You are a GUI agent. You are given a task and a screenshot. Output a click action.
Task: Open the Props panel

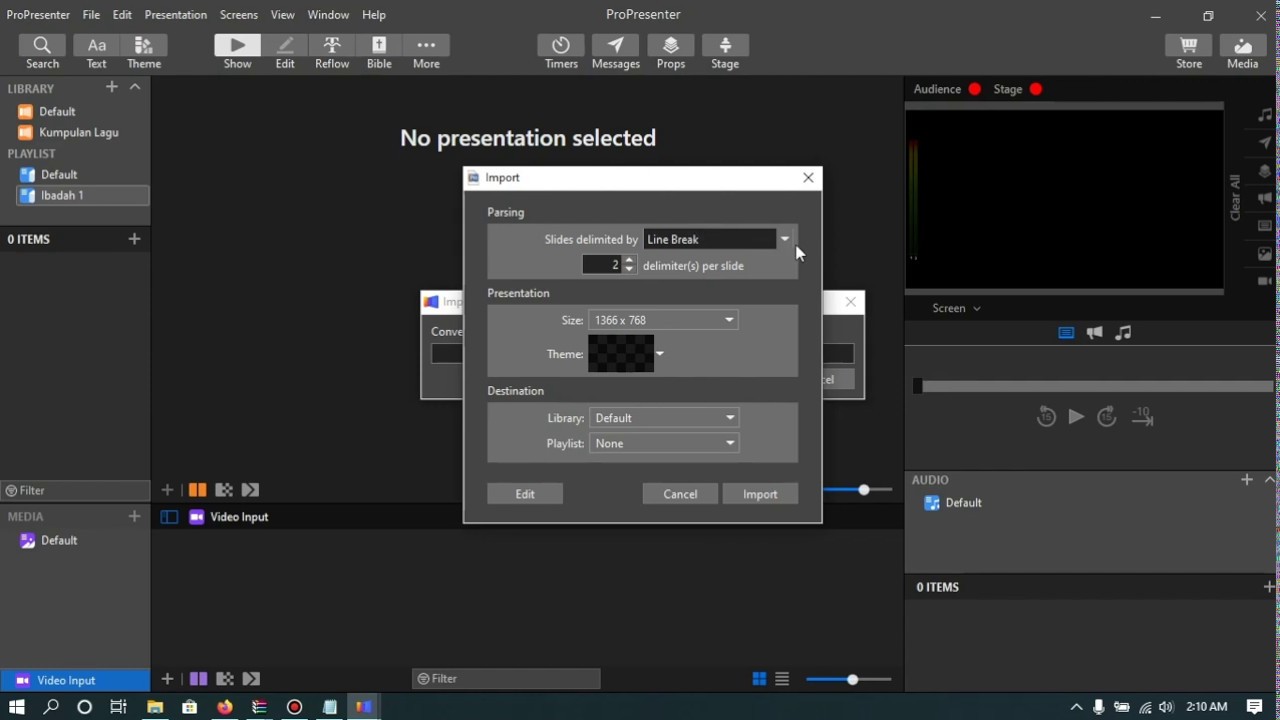[x=671, y=52]
